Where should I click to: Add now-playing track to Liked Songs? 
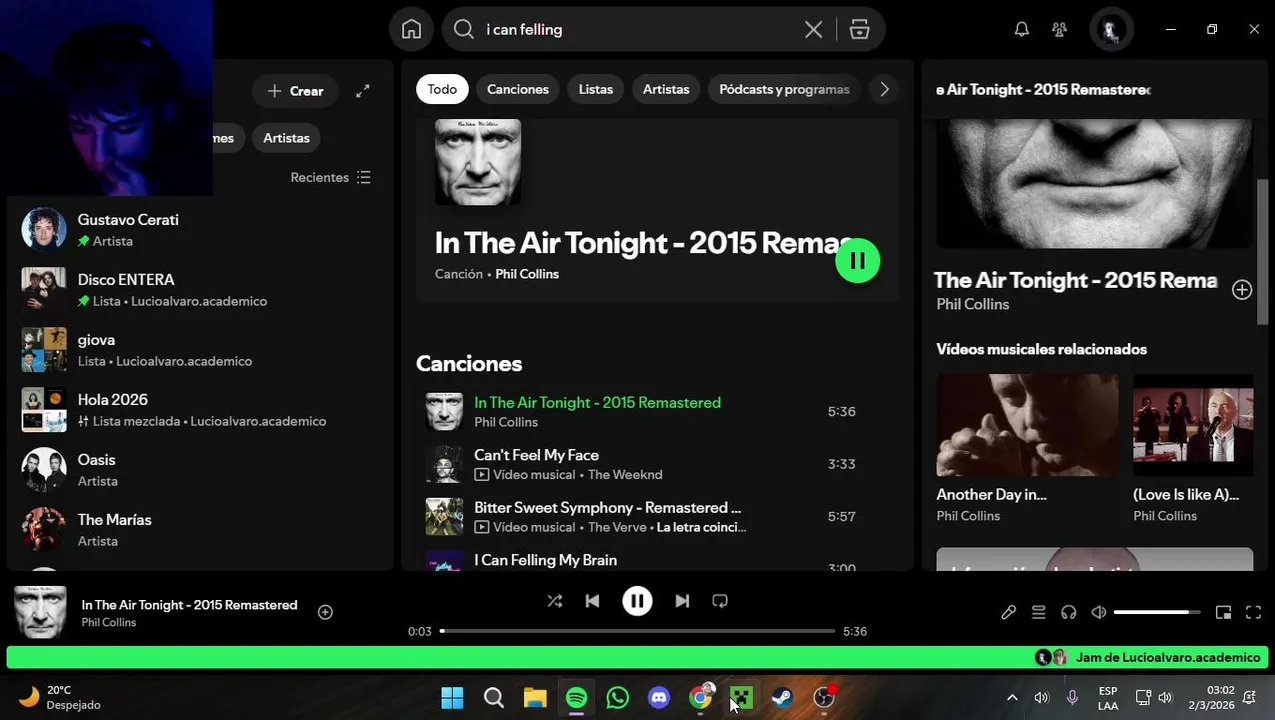click(x=325, y=612)
